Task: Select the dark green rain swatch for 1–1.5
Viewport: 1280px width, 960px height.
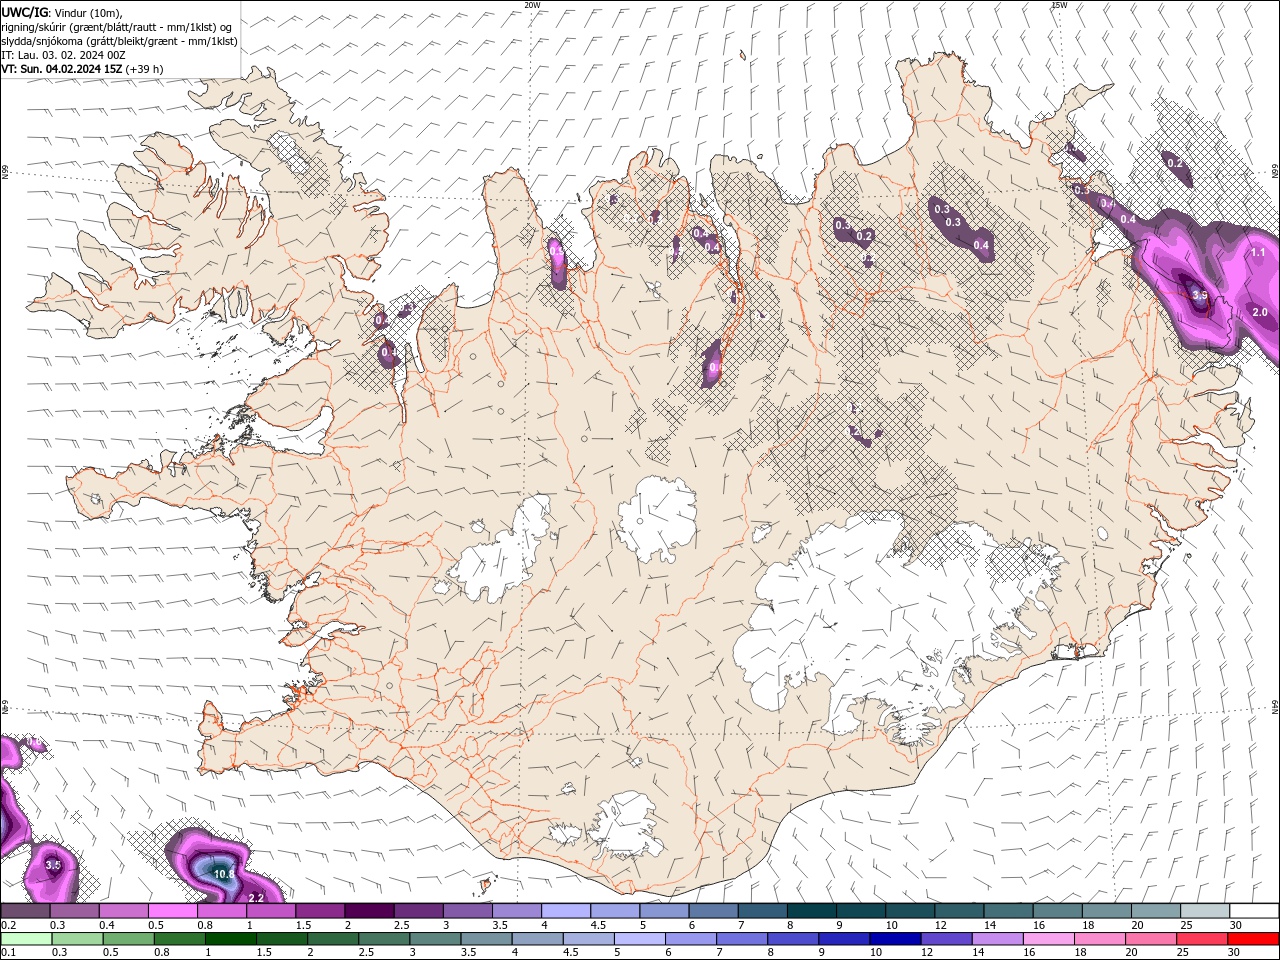Action: (x=230, y=939)
